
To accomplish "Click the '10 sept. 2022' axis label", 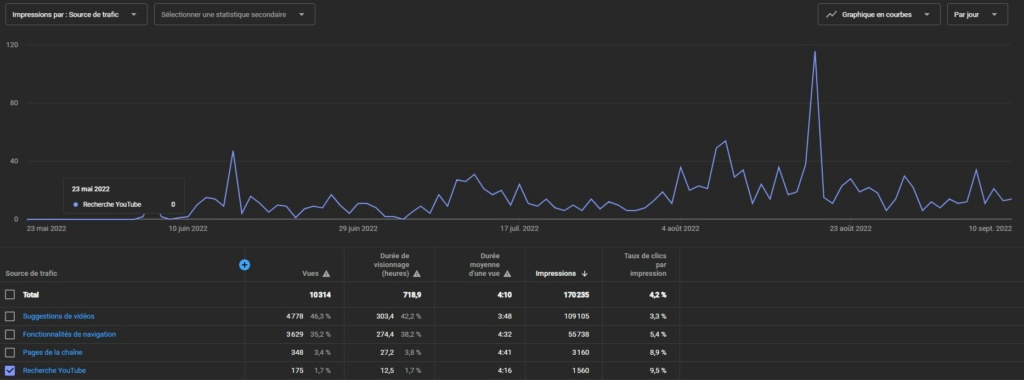I will (991, 229).
